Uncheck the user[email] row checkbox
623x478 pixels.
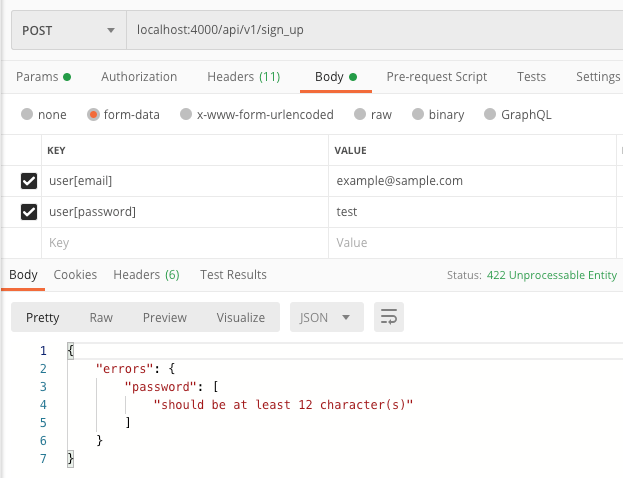pyautogui.click(x=29, y=181)
